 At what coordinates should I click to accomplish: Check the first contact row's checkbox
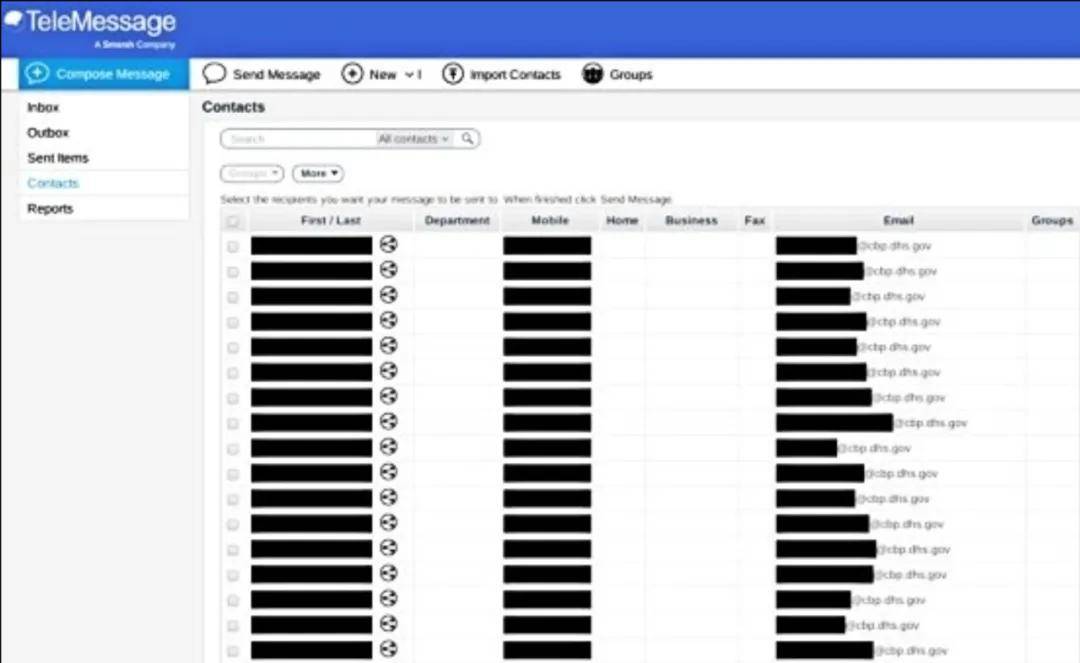233,246
